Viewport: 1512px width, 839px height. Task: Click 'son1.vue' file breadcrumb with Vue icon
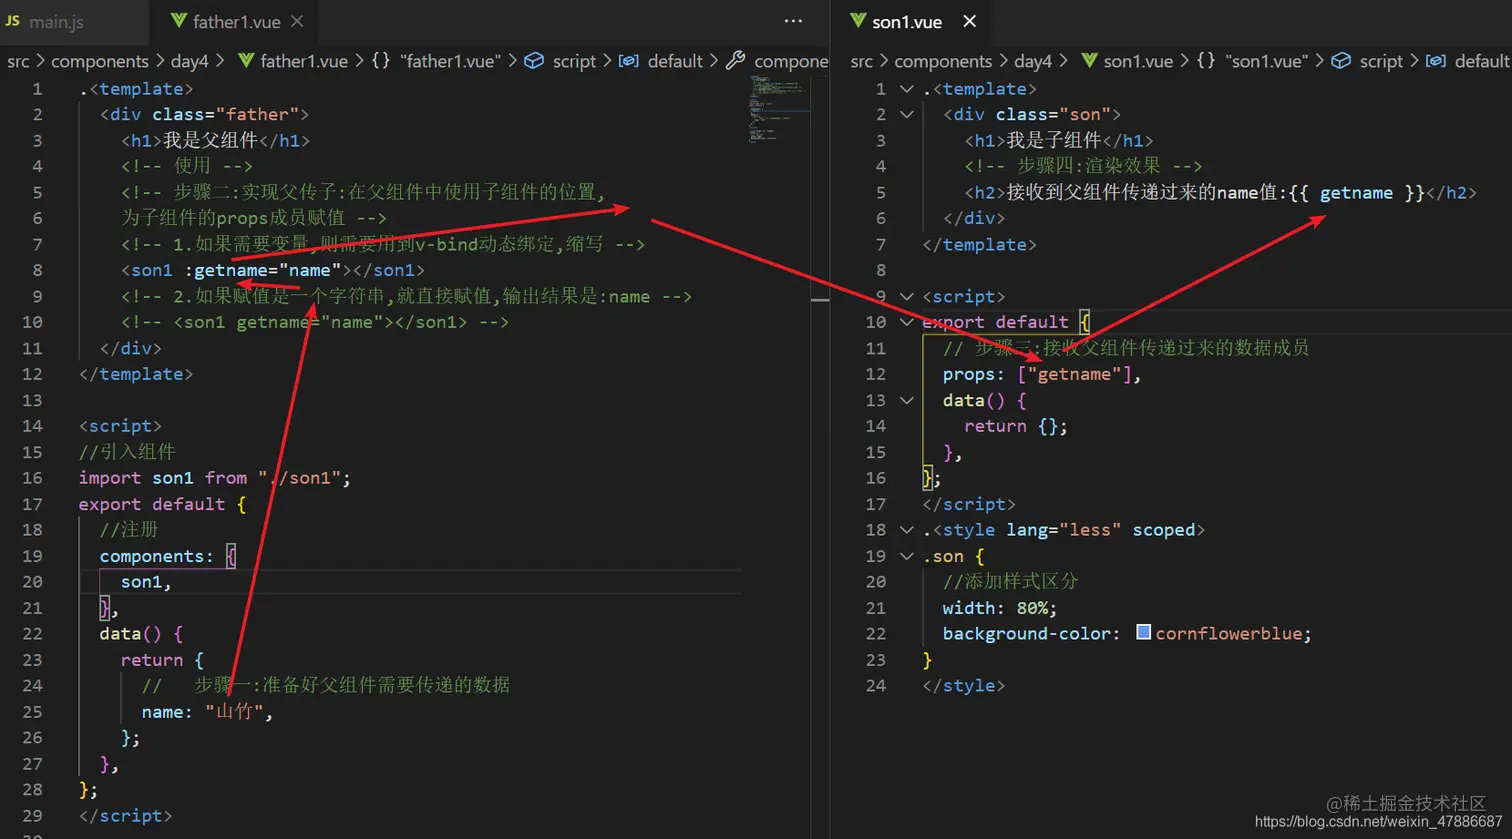click(1127, 61)
